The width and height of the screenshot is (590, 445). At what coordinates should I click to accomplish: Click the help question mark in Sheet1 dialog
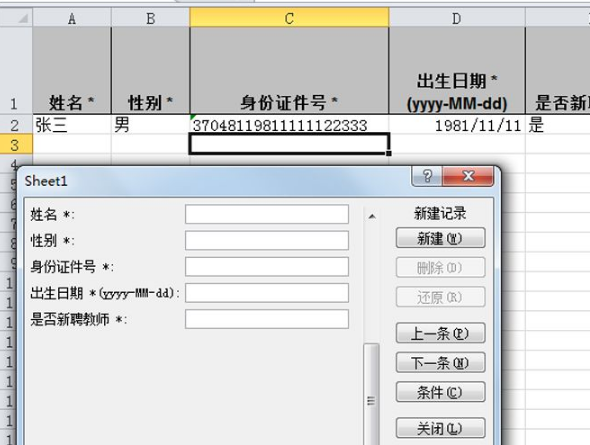tap(427, 176)
